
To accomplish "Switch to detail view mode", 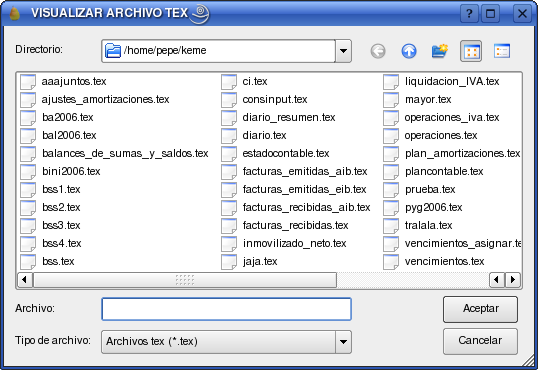I will pos(502,51).
